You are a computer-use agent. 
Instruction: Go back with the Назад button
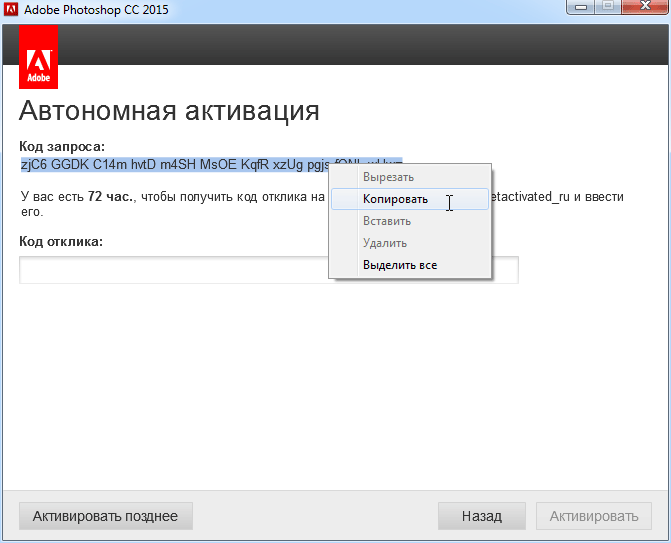click(x=482, y=516)
